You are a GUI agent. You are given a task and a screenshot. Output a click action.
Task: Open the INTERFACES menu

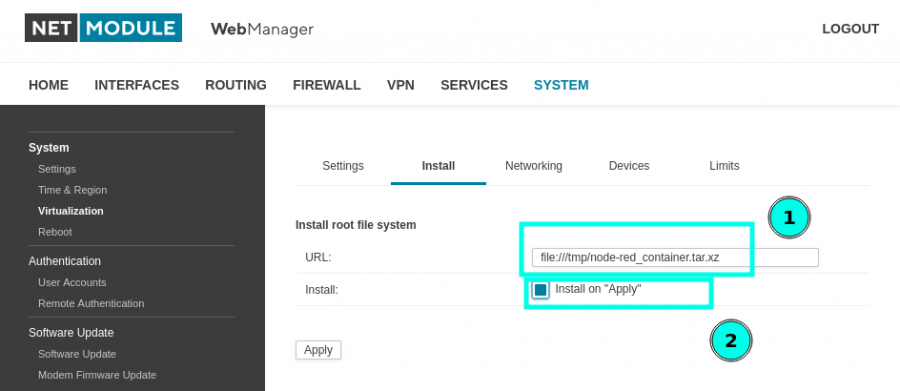coord(137,85)
